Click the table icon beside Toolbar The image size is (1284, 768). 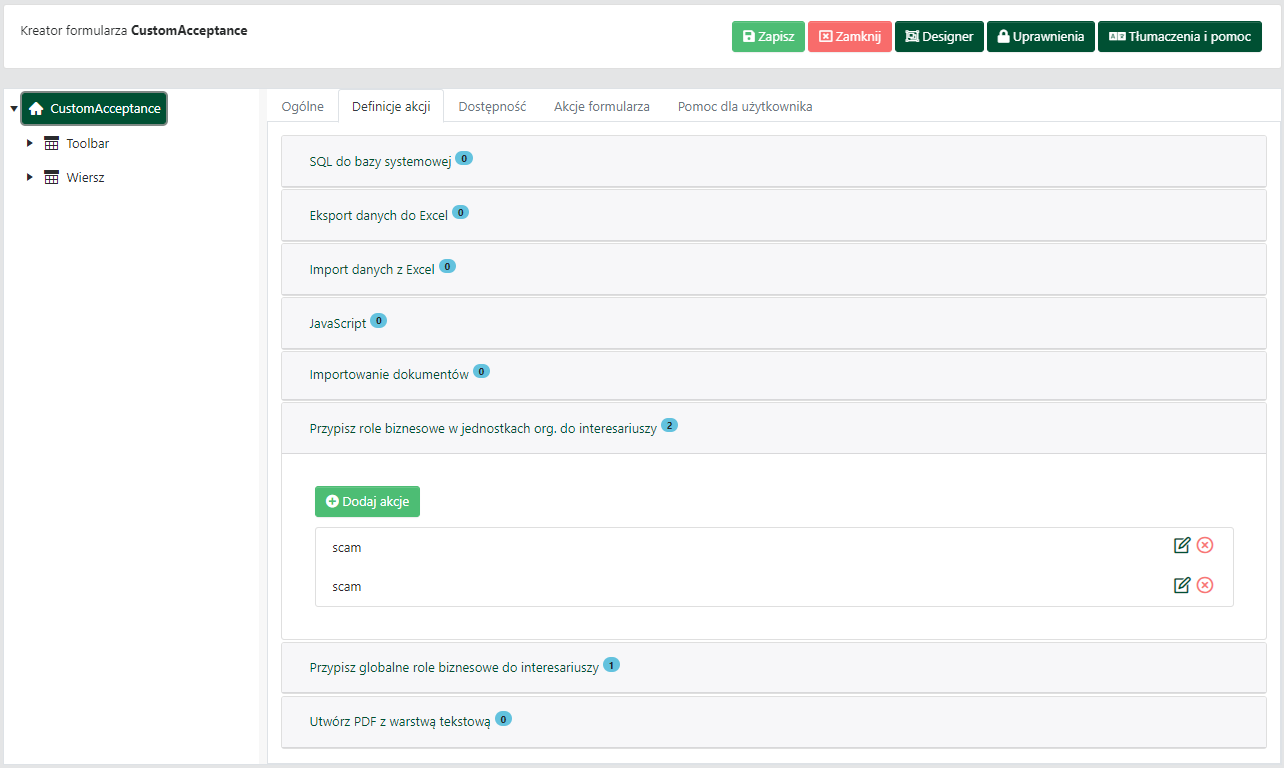pos(52,144)
